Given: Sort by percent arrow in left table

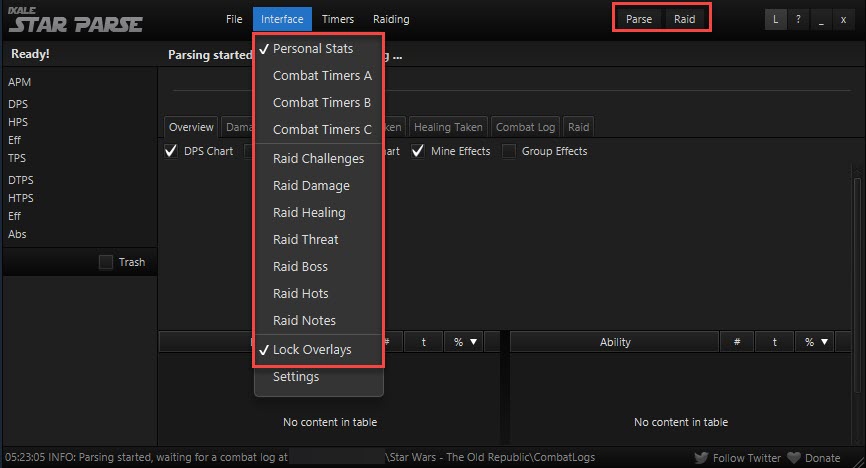Looking at the screenshot, I should (473, 342).
